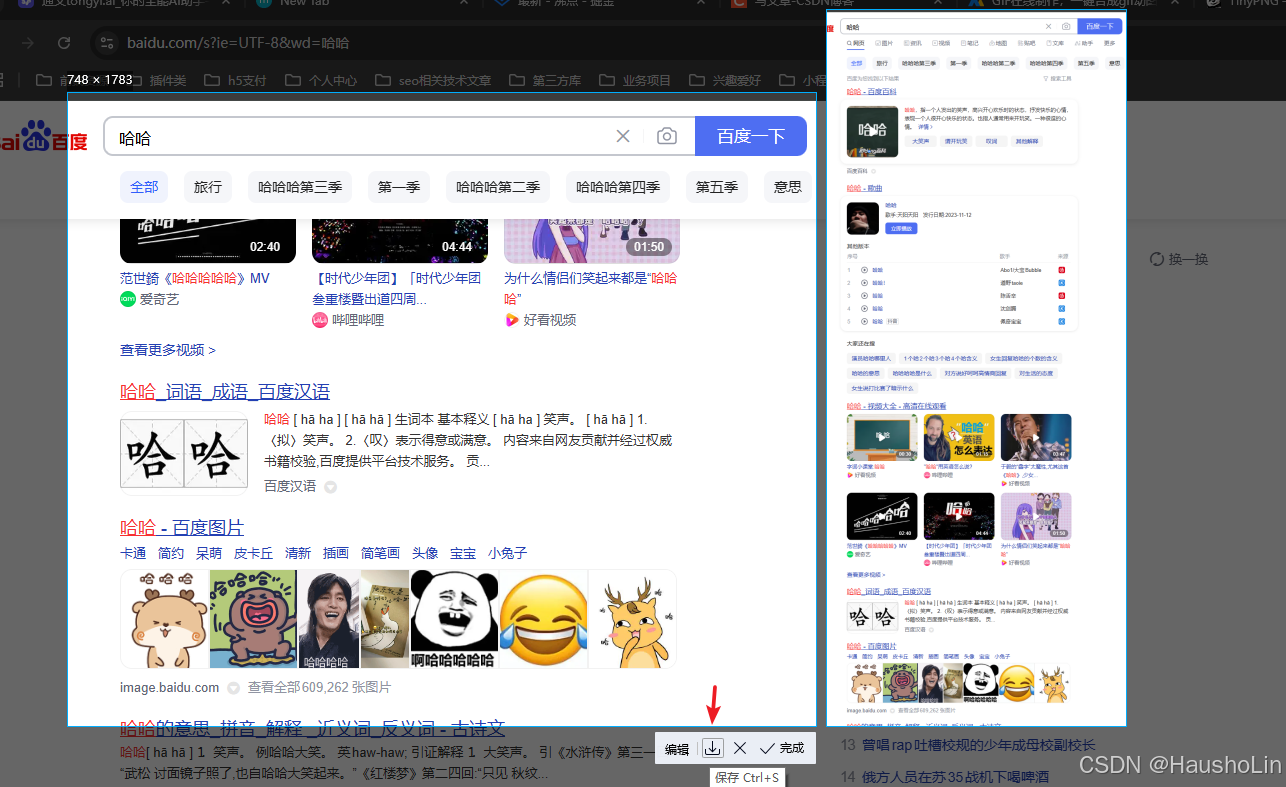Click the 百度一下 search button
This screenshot has width=1286, height=787.
pos(751,137)
